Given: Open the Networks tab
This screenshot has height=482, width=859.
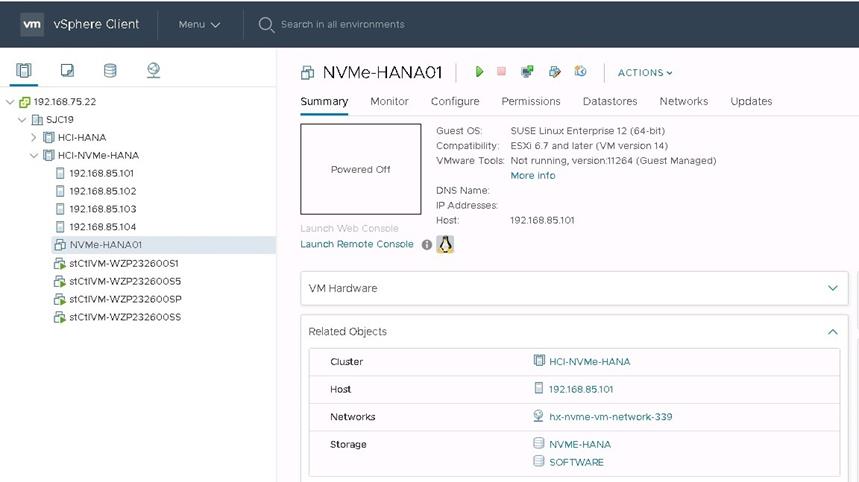Looking at the screenshot, I should pos(684,101).
